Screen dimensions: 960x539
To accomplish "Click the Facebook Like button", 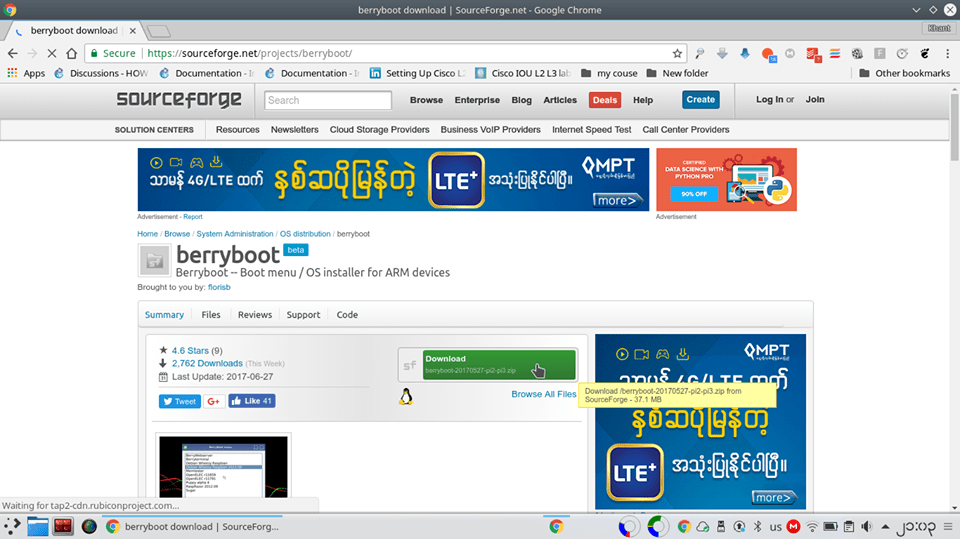I will tap(252, 401).
